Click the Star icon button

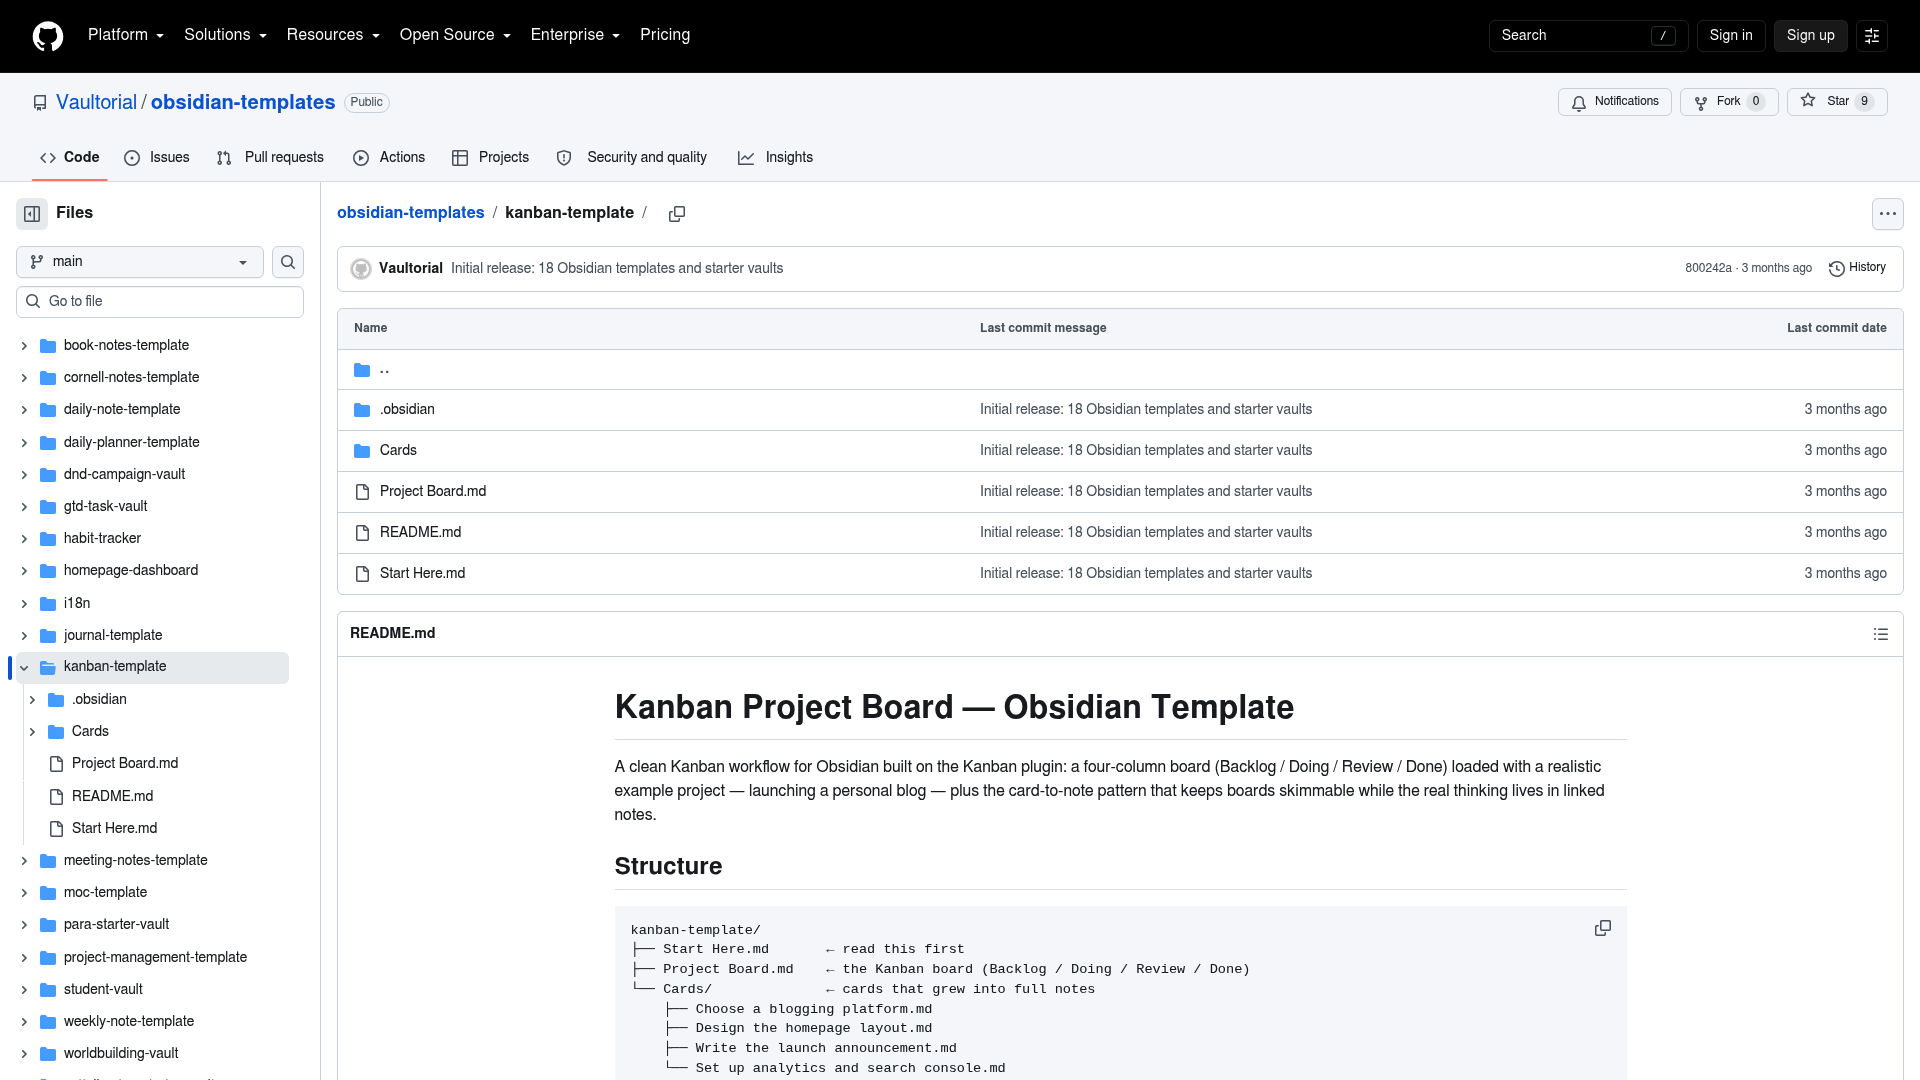[x=1837, y=101]
